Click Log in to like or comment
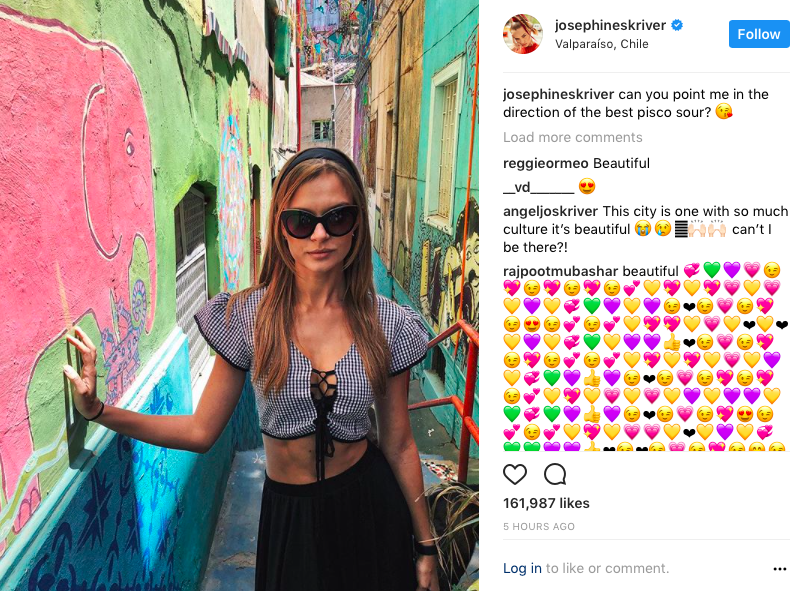Screen dimensions: 808x591 tap(522, 568)
